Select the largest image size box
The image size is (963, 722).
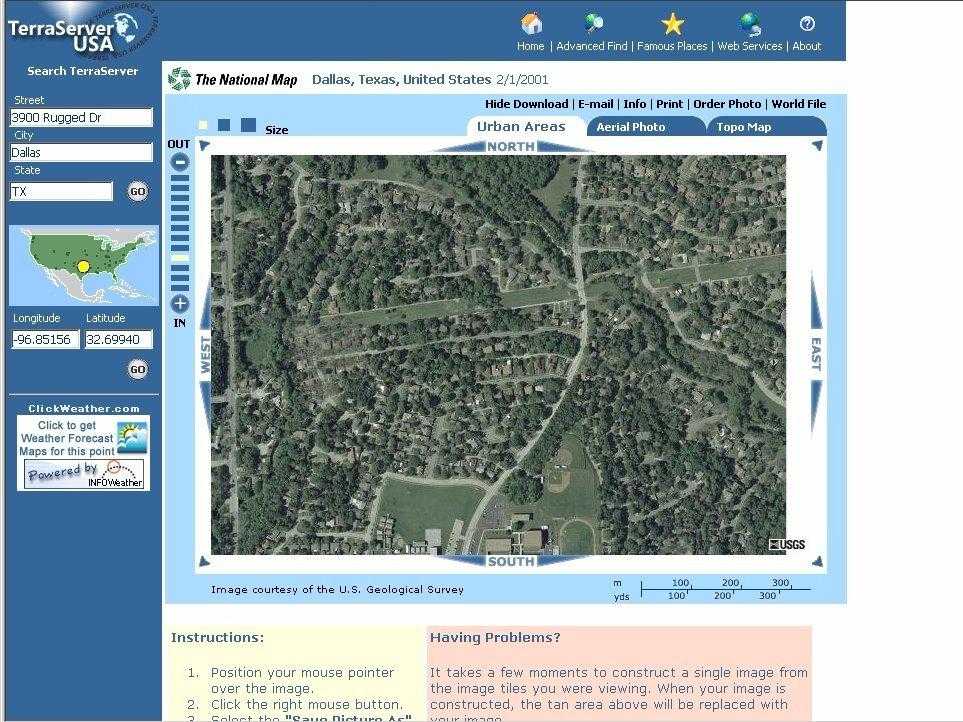coord(248,125)
